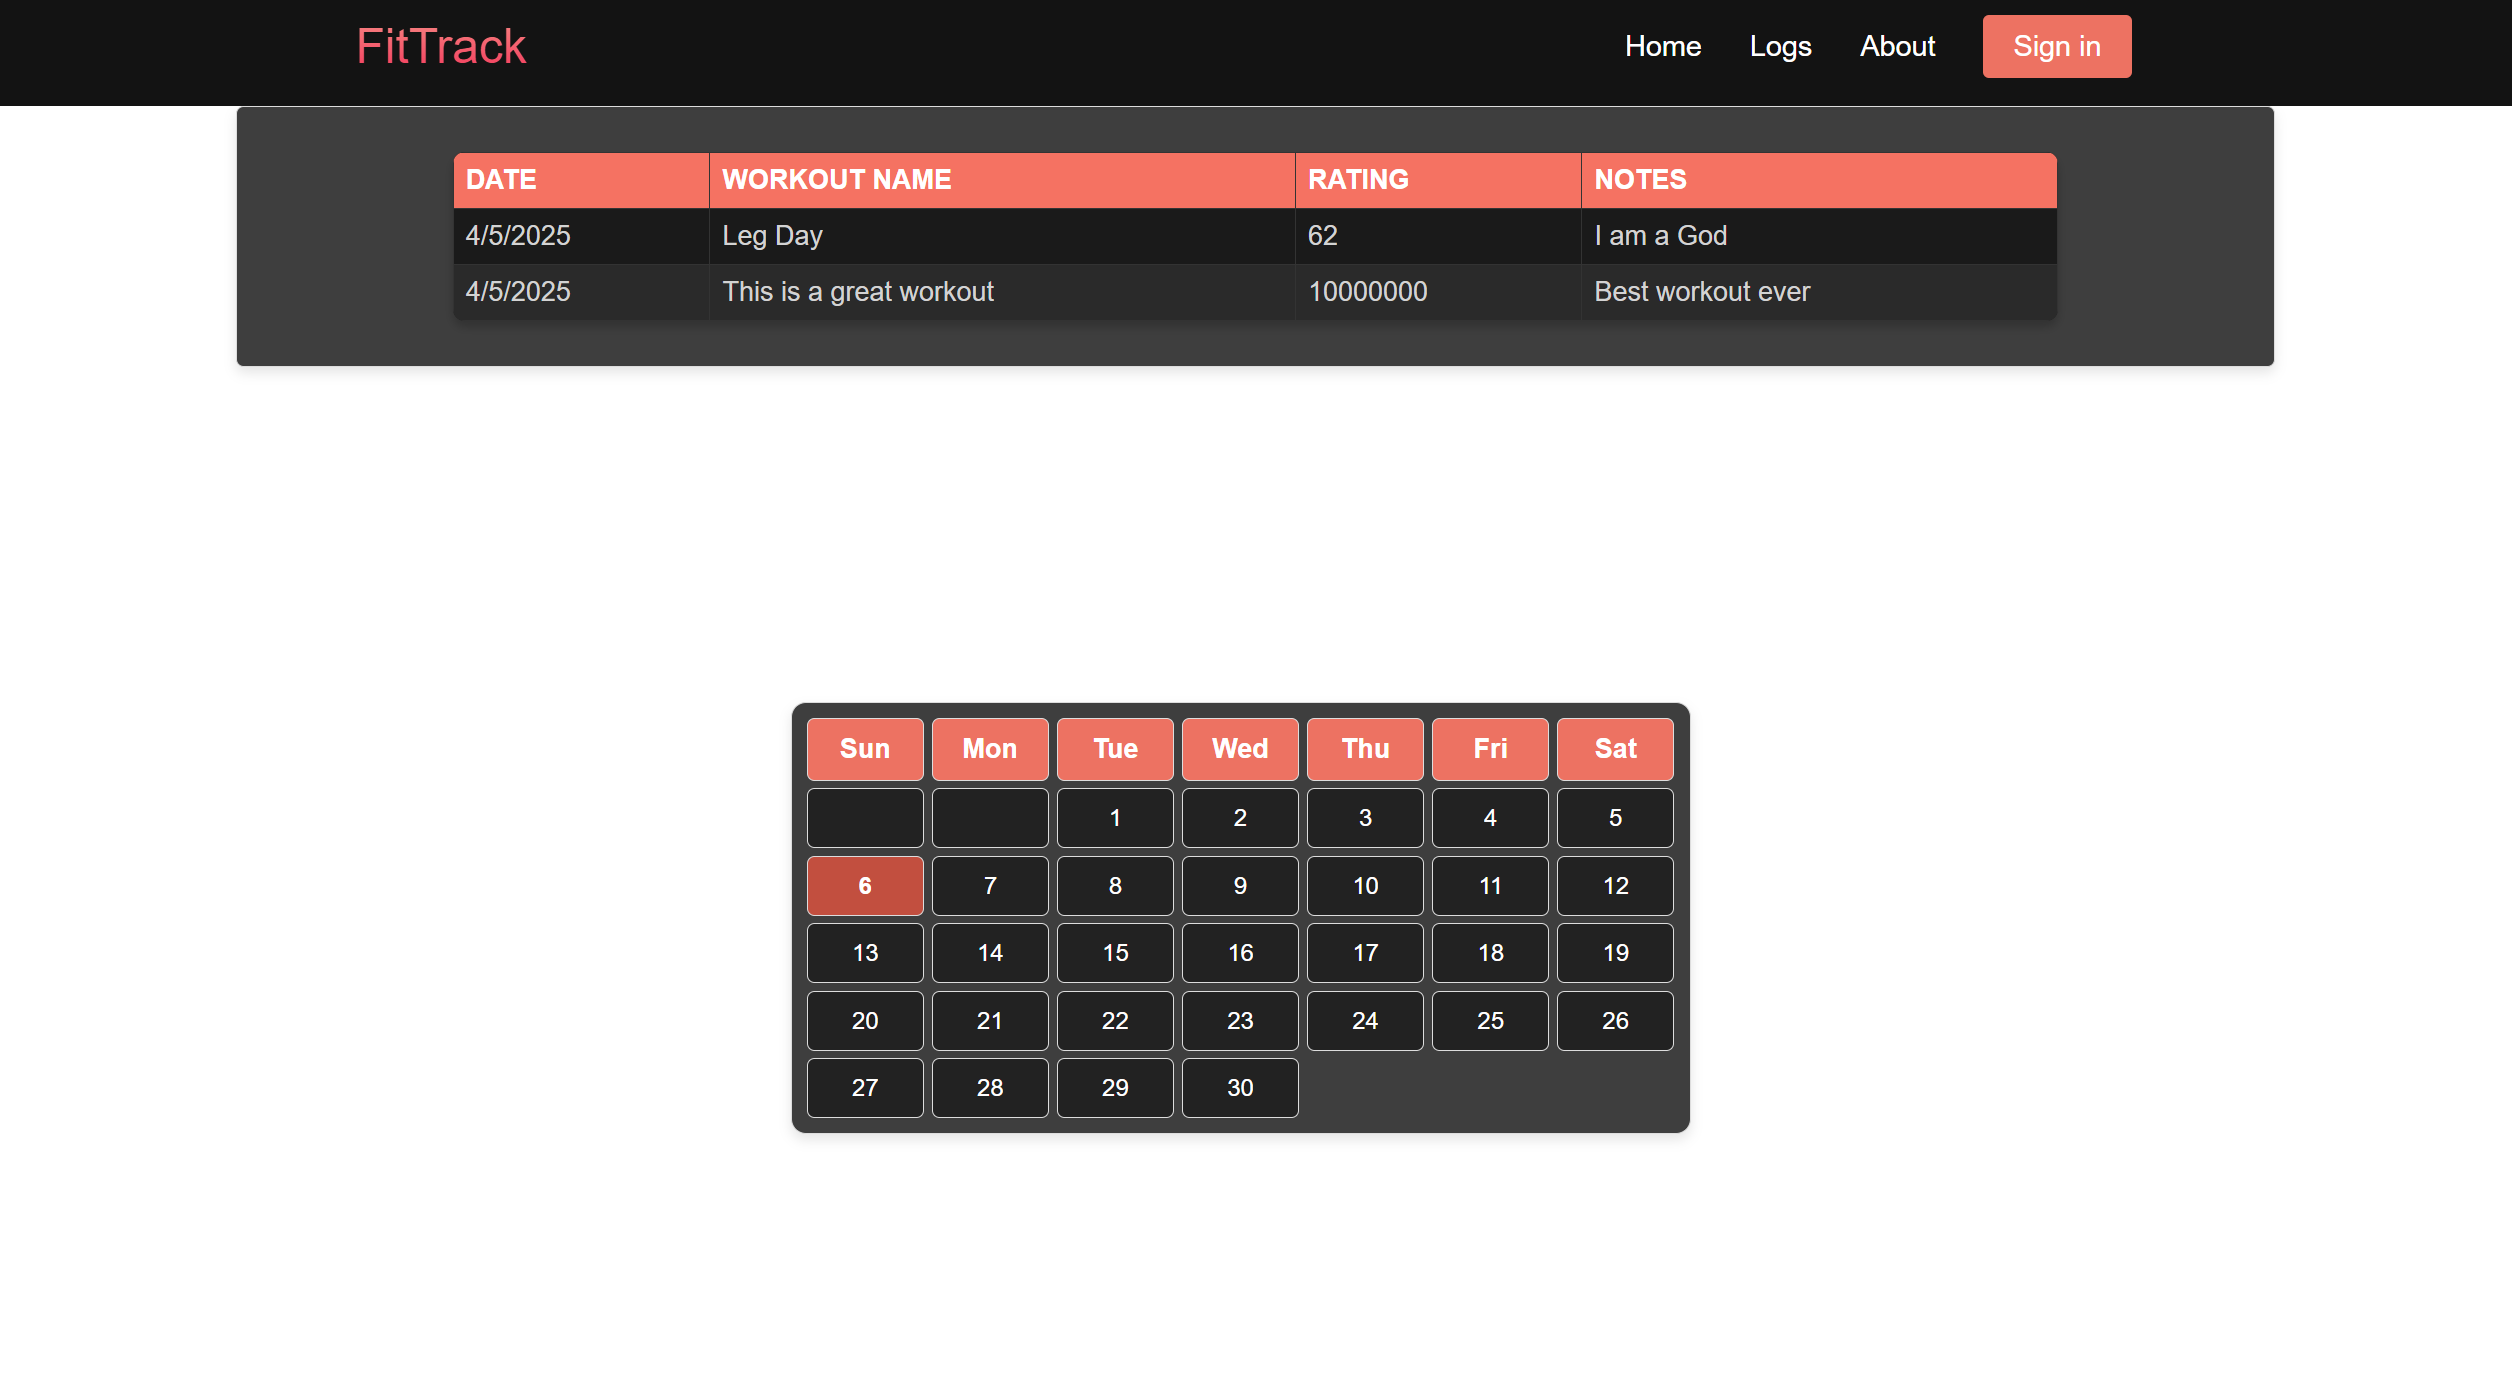Select highlighted day 6 on calendar
Image resolution: width=2512 pixels, height=1399 pixels.
tap(864, 886)
